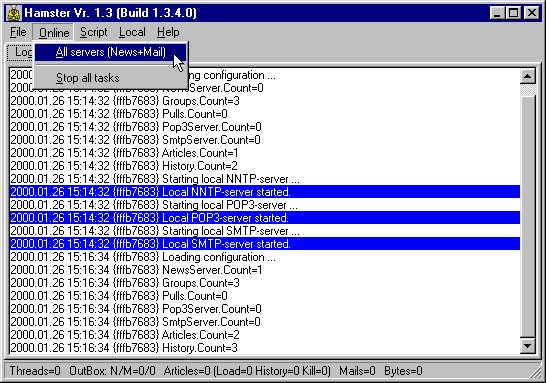Select 15:16:34 log line 'Groups.Count=3'

pyautogui.click(x=265, y=283)
